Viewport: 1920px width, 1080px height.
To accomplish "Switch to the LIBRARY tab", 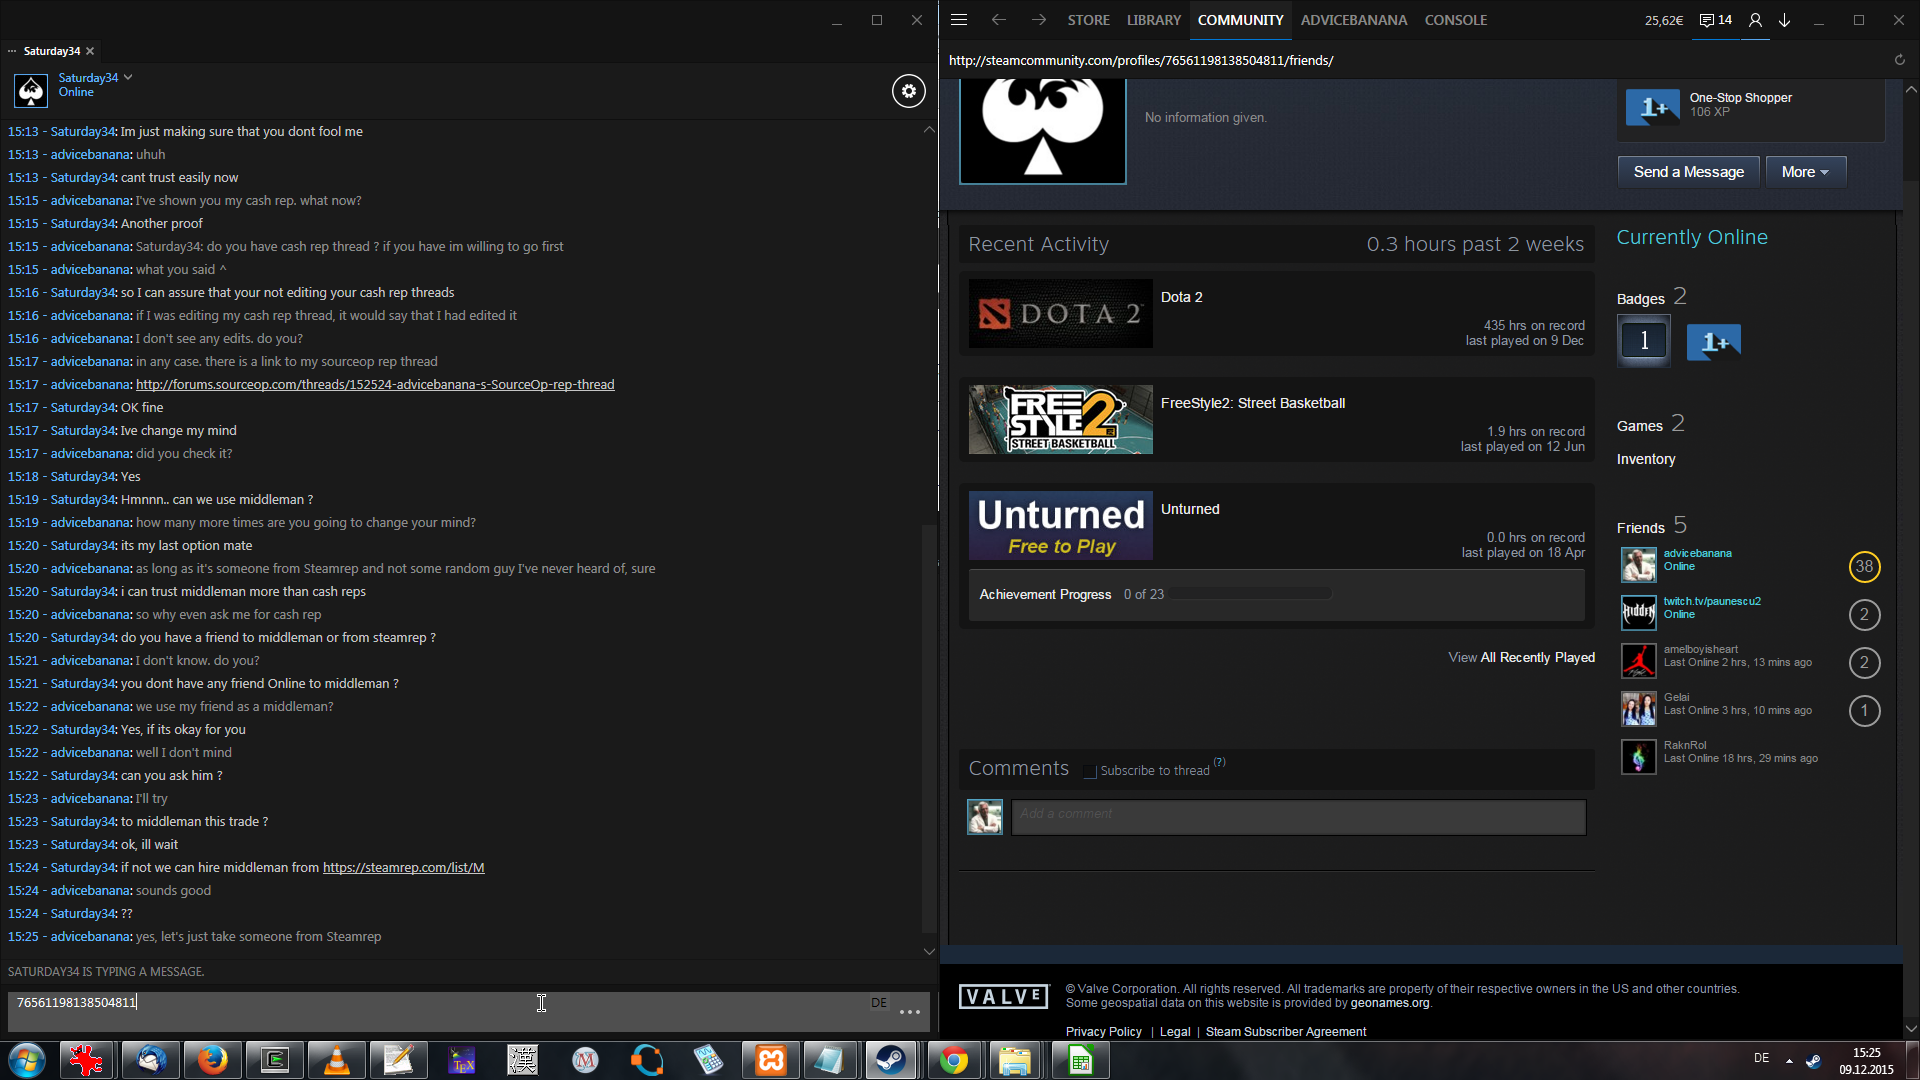I will pos(1153,20).
